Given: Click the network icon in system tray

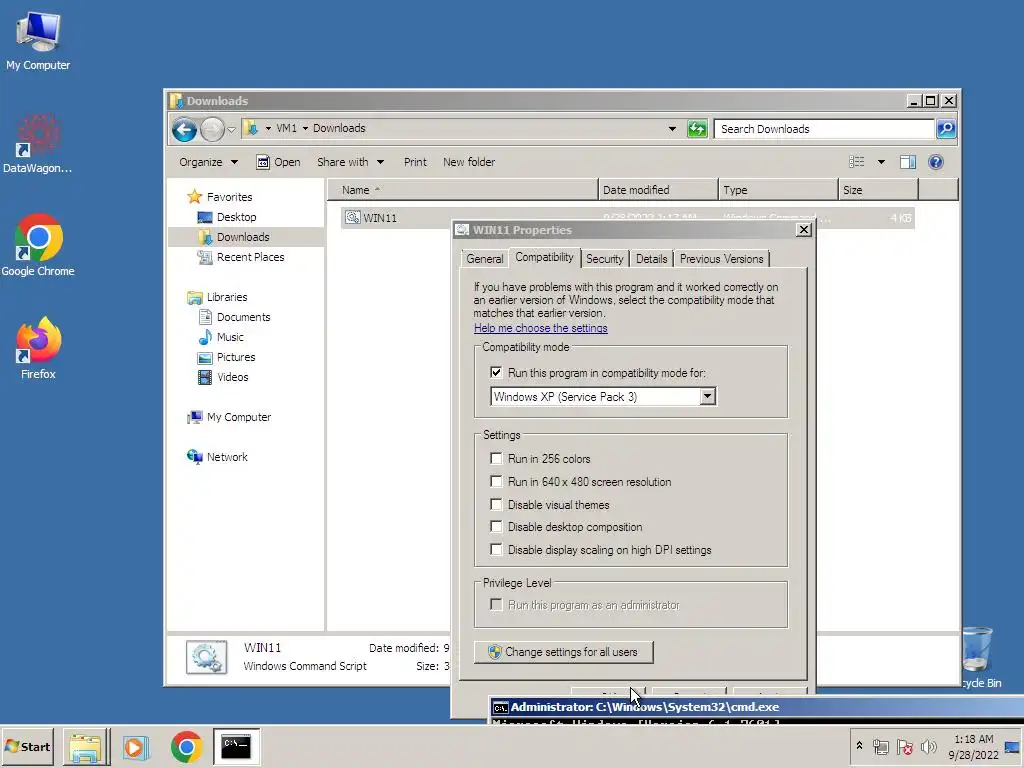Looking at the screenshot, I should coord(880,747).
